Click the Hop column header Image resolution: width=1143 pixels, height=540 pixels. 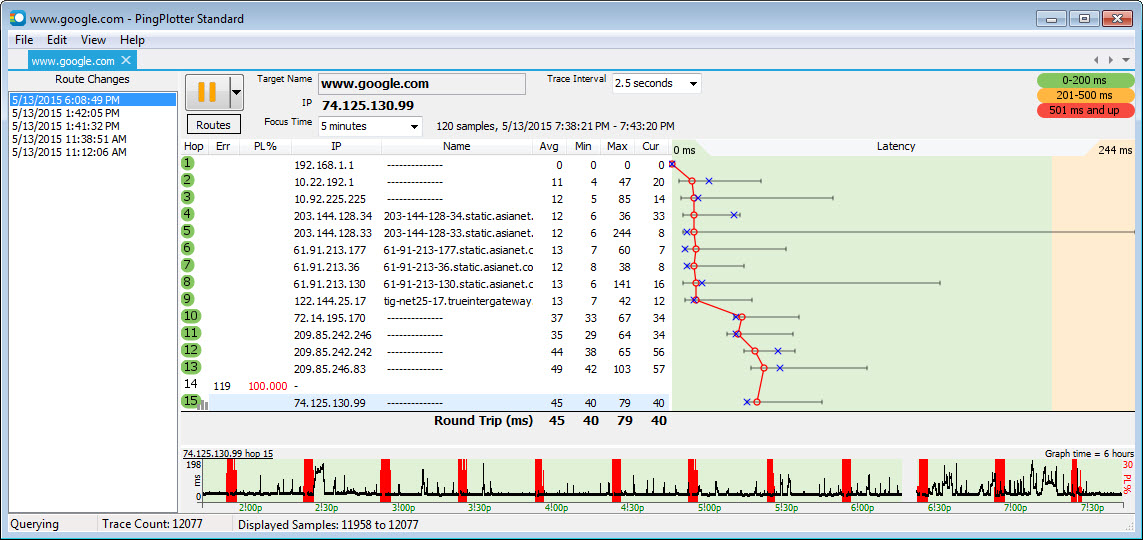click(x=194, y=146)
